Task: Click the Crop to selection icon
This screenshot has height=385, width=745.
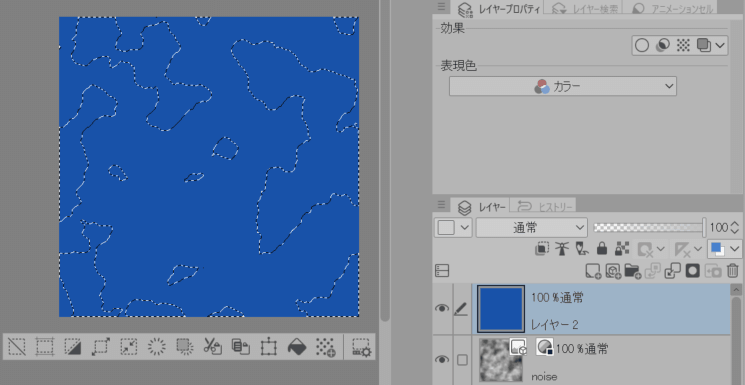Action: pos(45,346)
